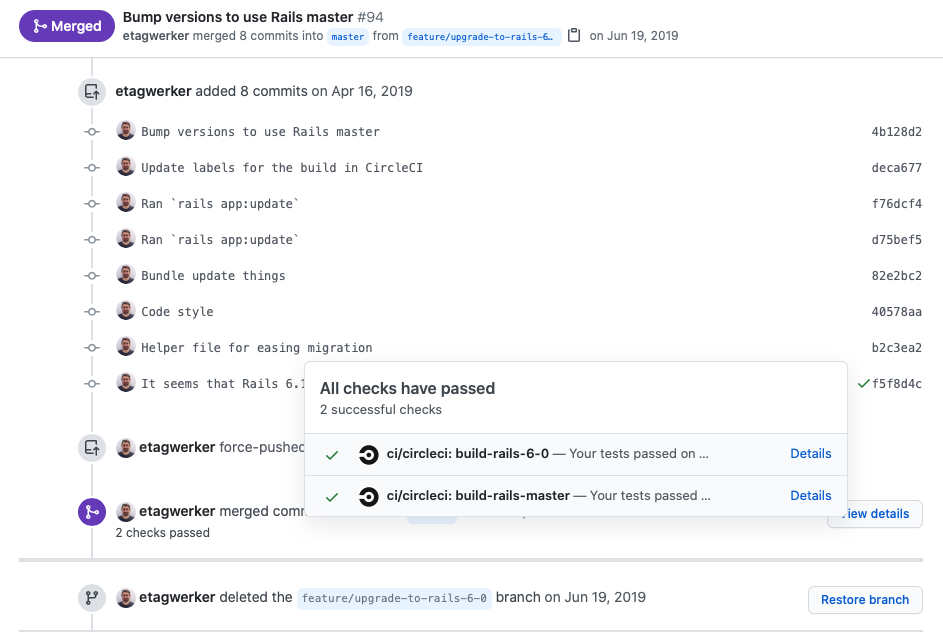Click the timeline commit node beside 'Code style'
The height and width of the screenshot is (644, 943).
(x=91, y=311)
